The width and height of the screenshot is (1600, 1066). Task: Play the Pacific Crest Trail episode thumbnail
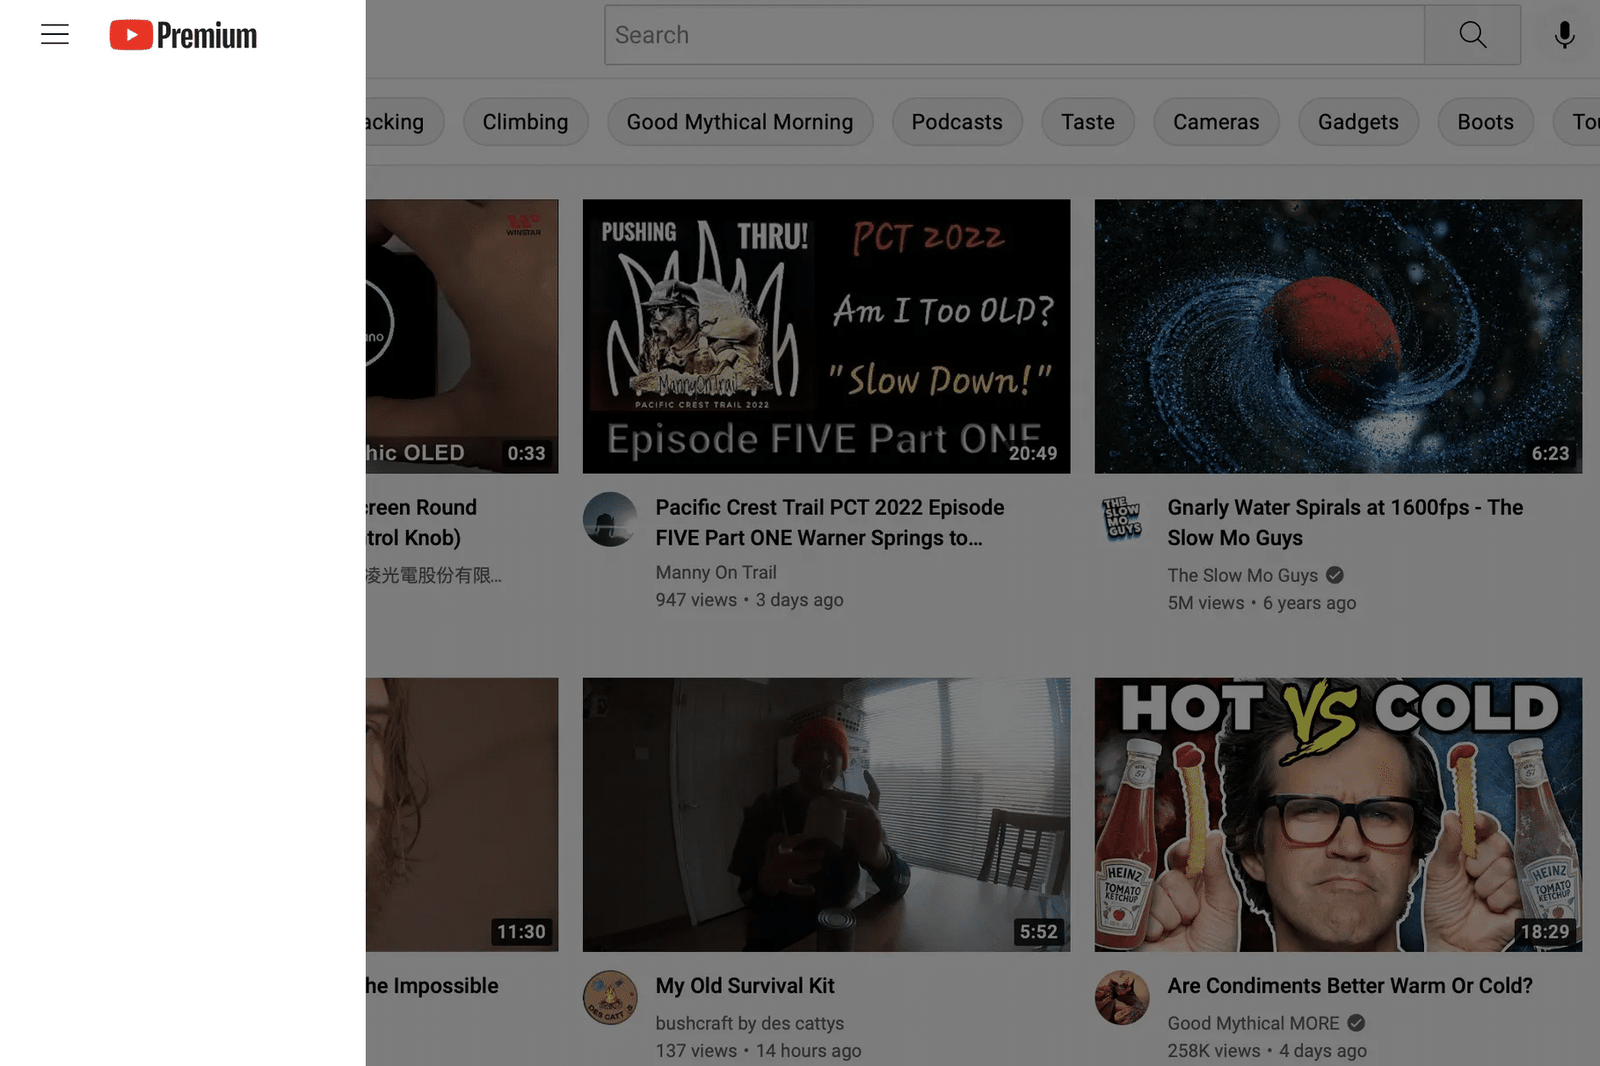(826, 336)
